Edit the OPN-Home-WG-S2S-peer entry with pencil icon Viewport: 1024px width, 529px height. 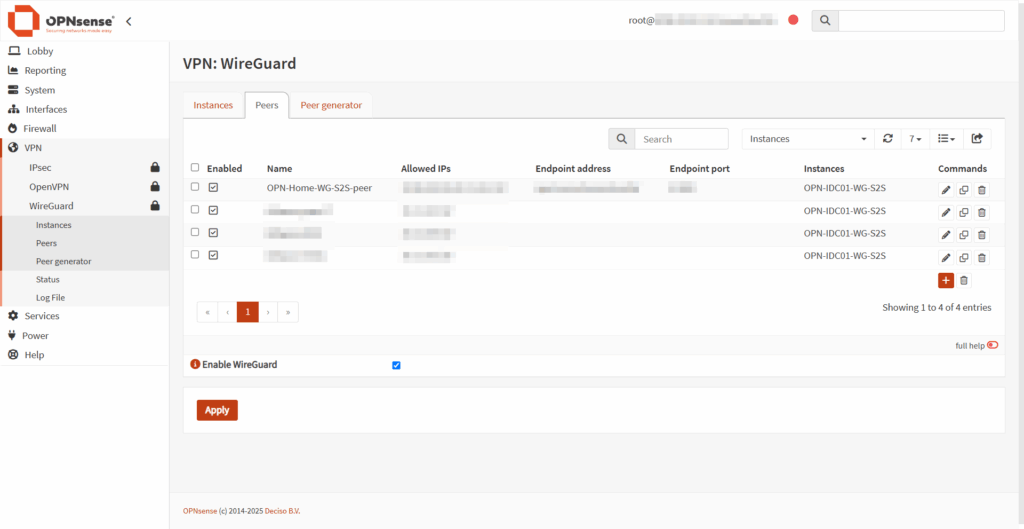coord(946,190)
